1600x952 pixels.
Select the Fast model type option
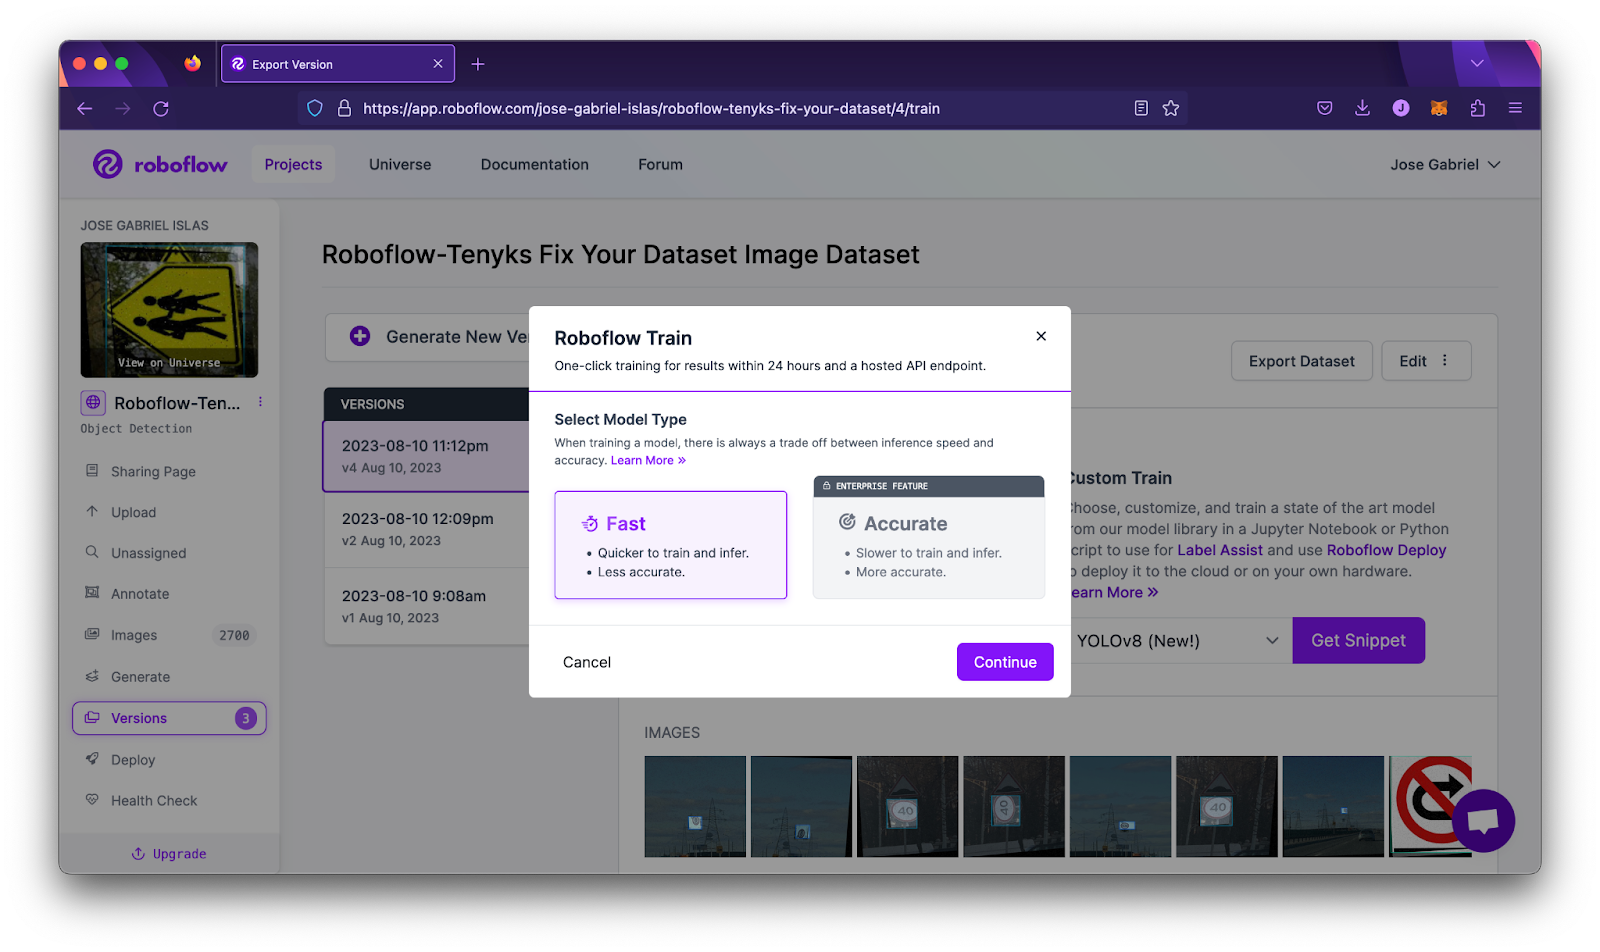pos(670,544)
